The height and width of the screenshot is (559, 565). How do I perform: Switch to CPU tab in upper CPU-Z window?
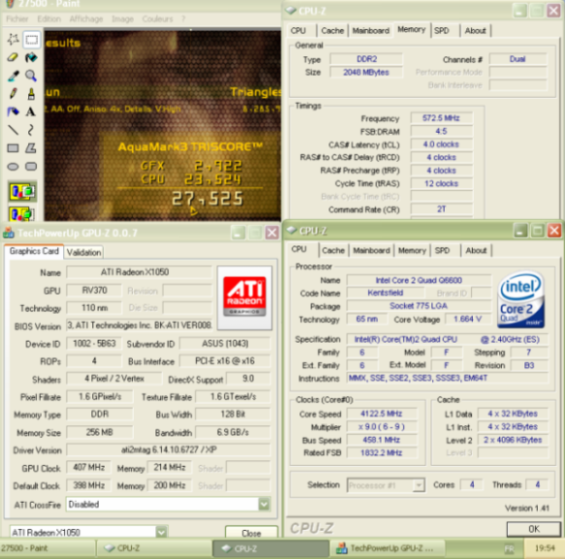click(298, 31)
